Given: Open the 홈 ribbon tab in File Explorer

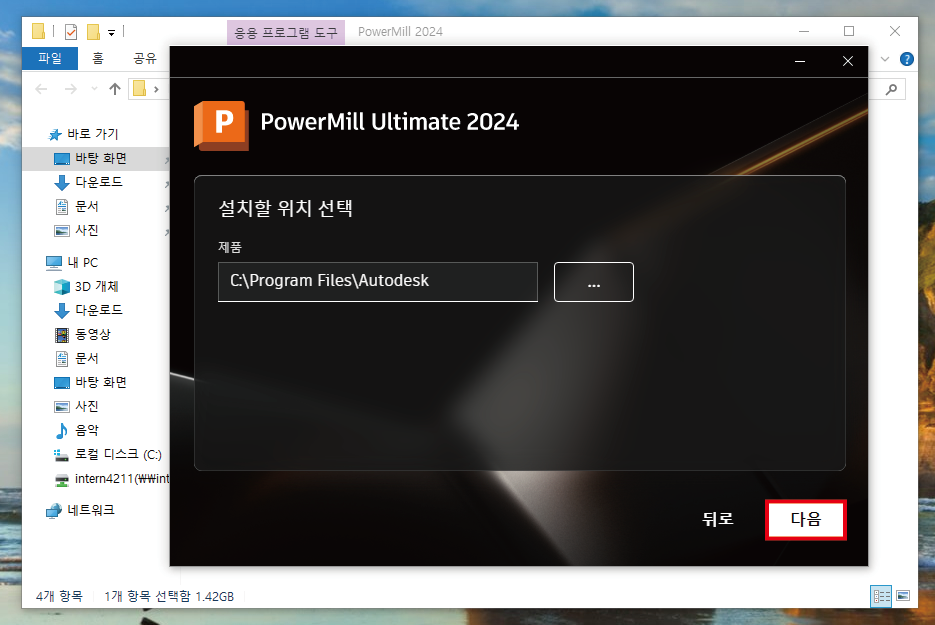Looking at the screenshot, I should tap(98, 58).
